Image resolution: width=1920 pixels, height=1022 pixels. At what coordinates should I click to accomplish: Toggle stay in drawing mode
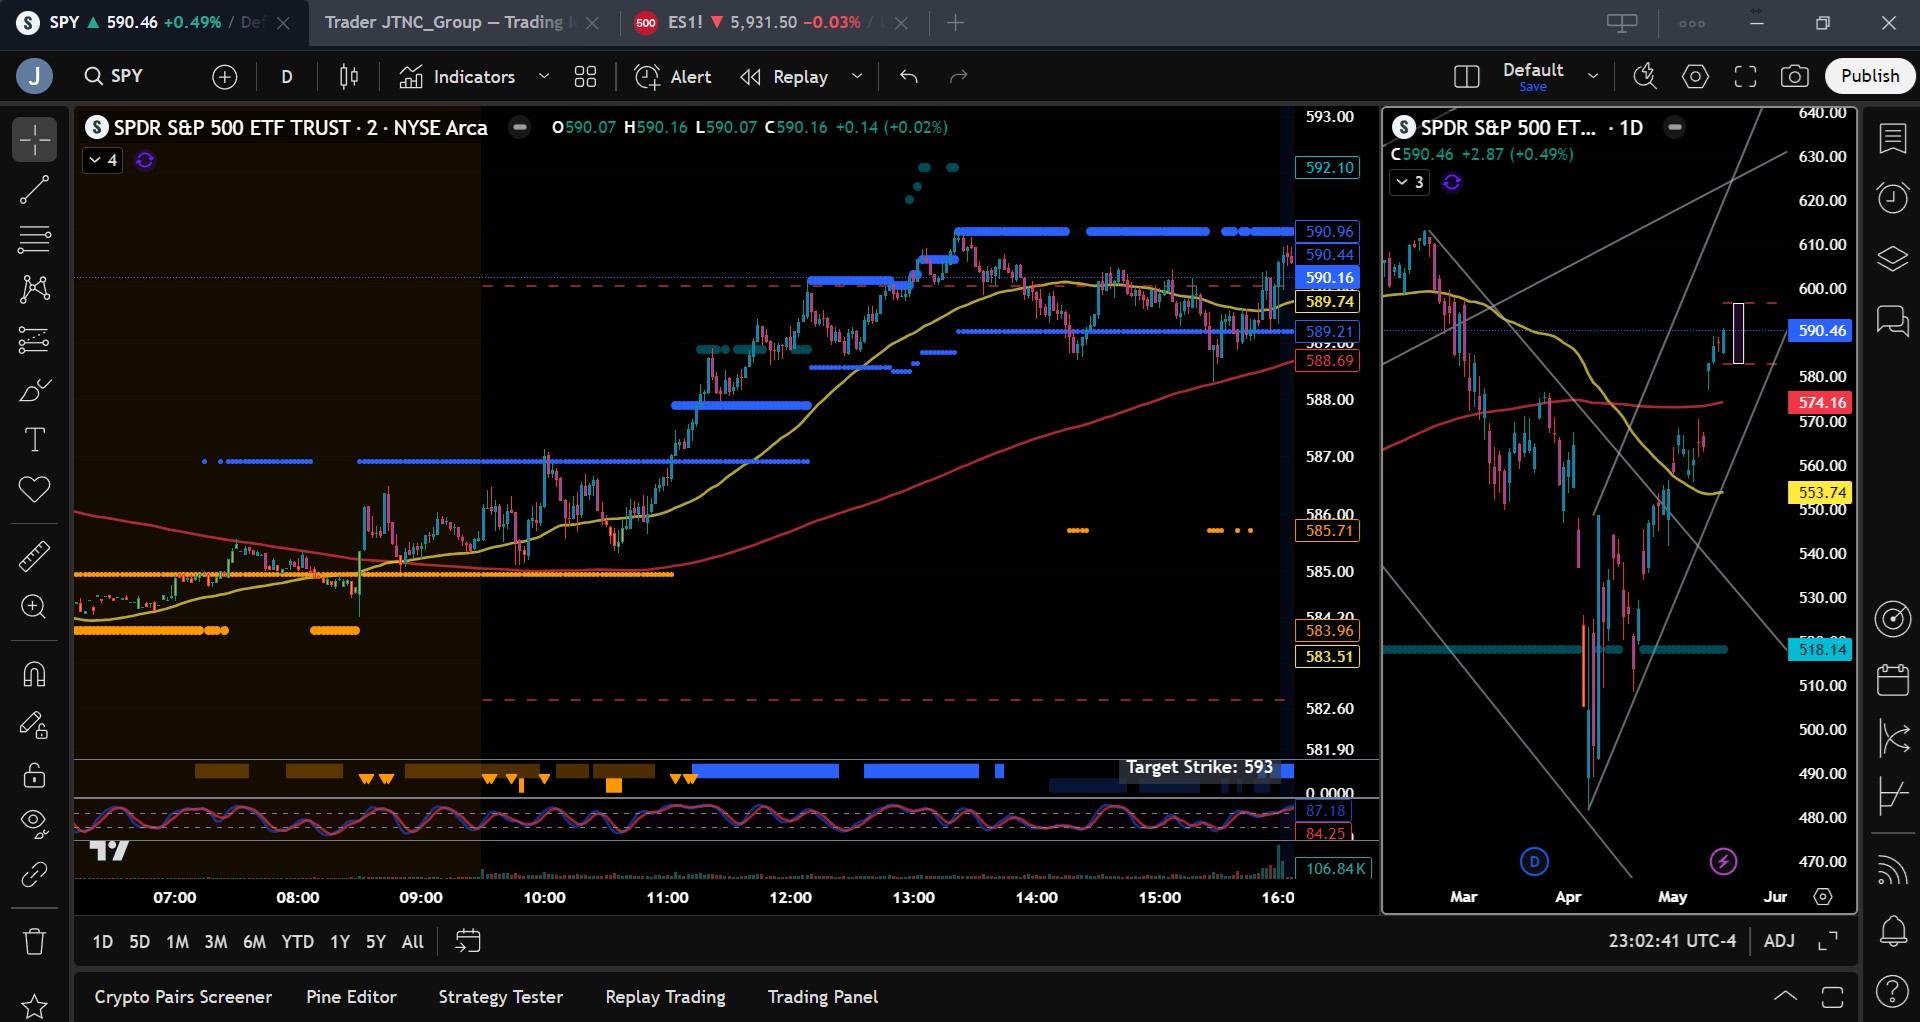tap(34, 725)
